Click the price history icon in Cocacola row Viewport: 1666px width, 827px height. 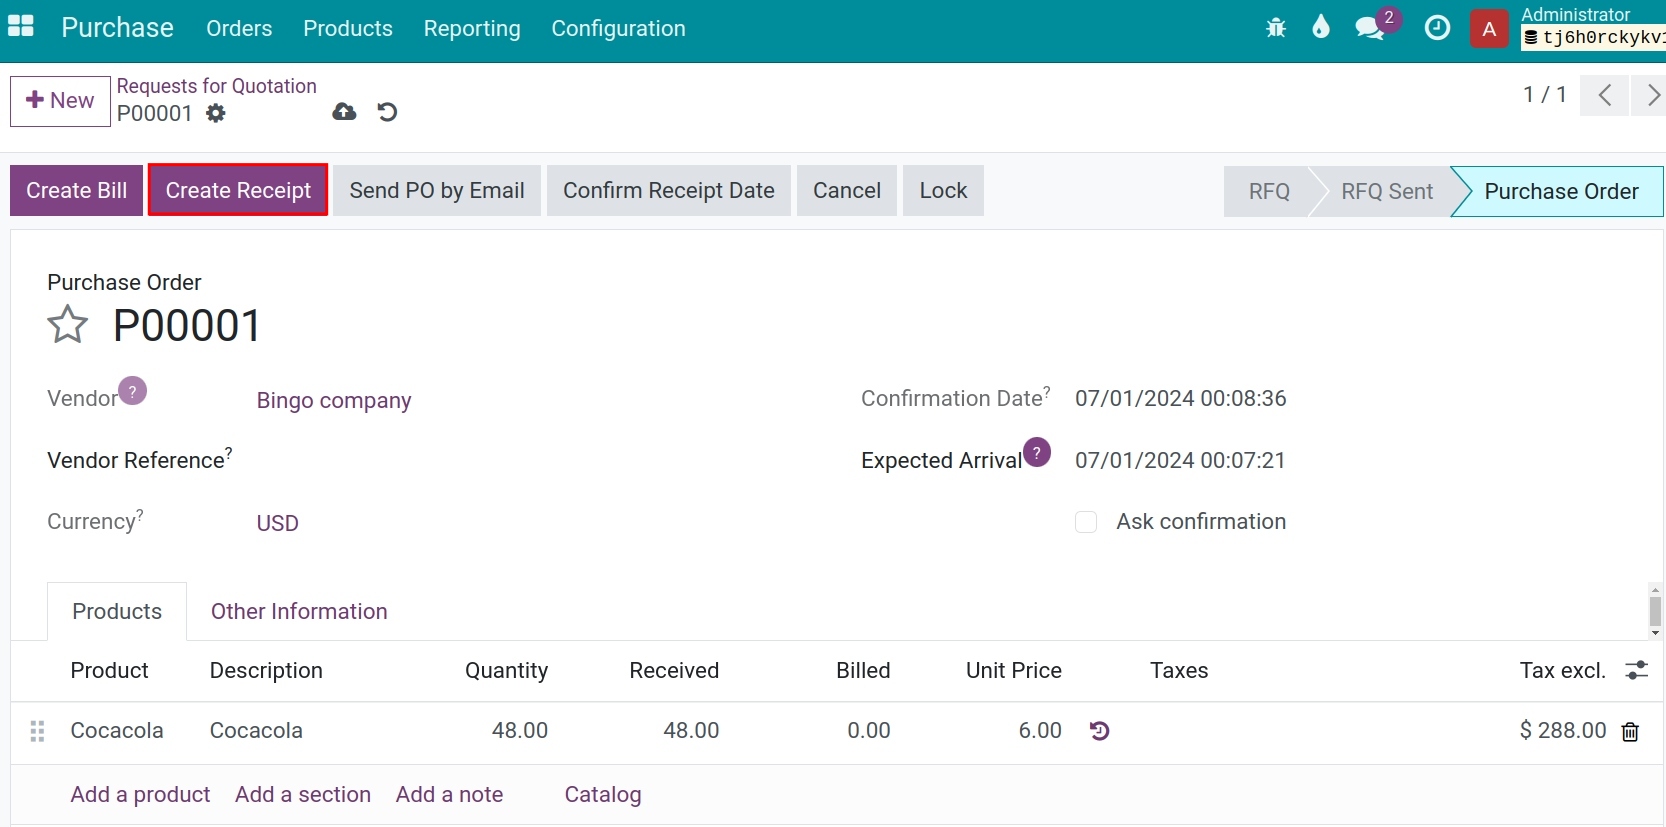(1099, 731)
